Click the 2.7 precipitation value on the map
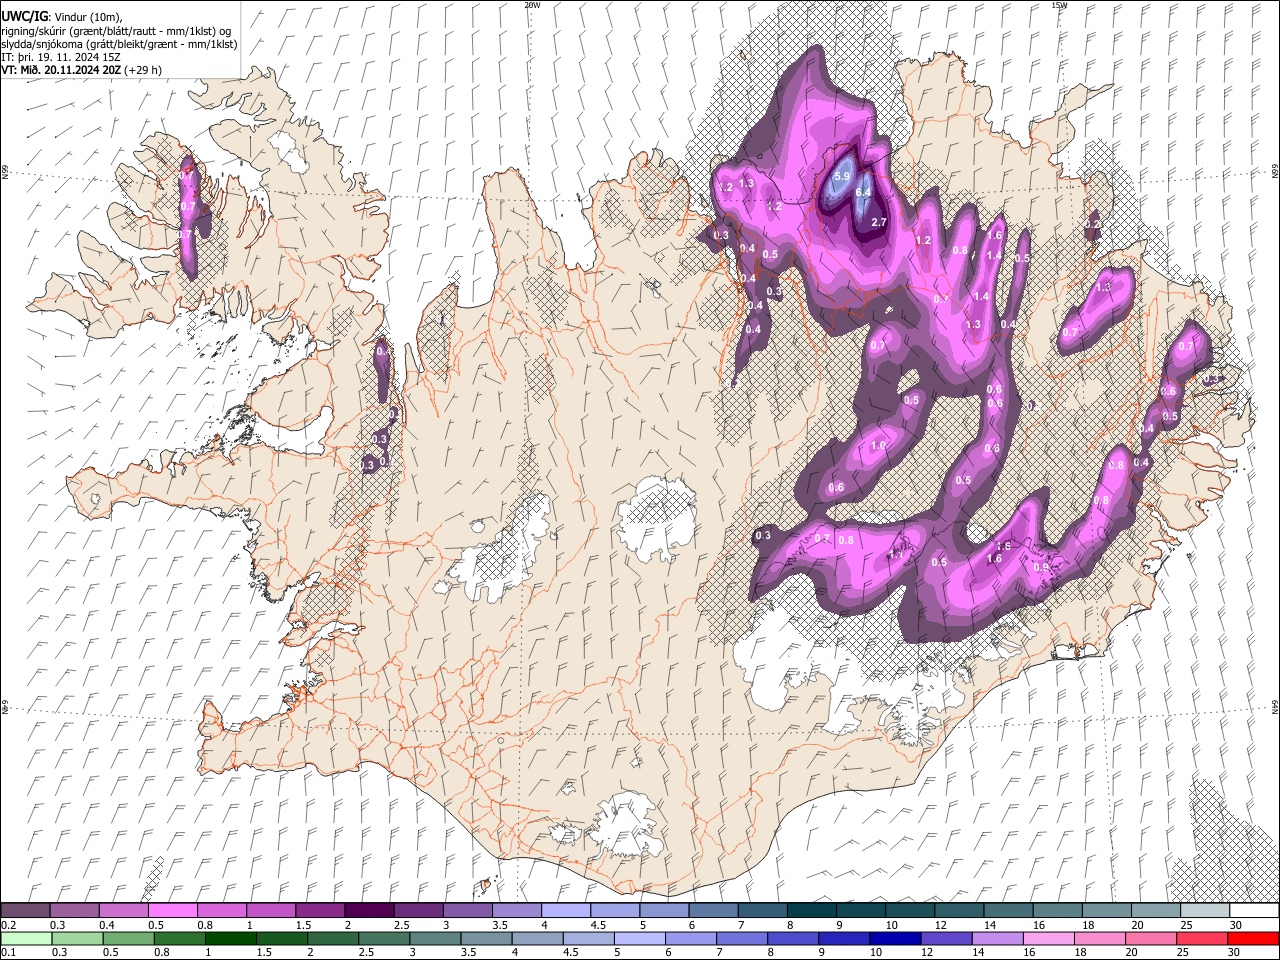Viewport: 1280px width, 960px height. pos(880,221)
